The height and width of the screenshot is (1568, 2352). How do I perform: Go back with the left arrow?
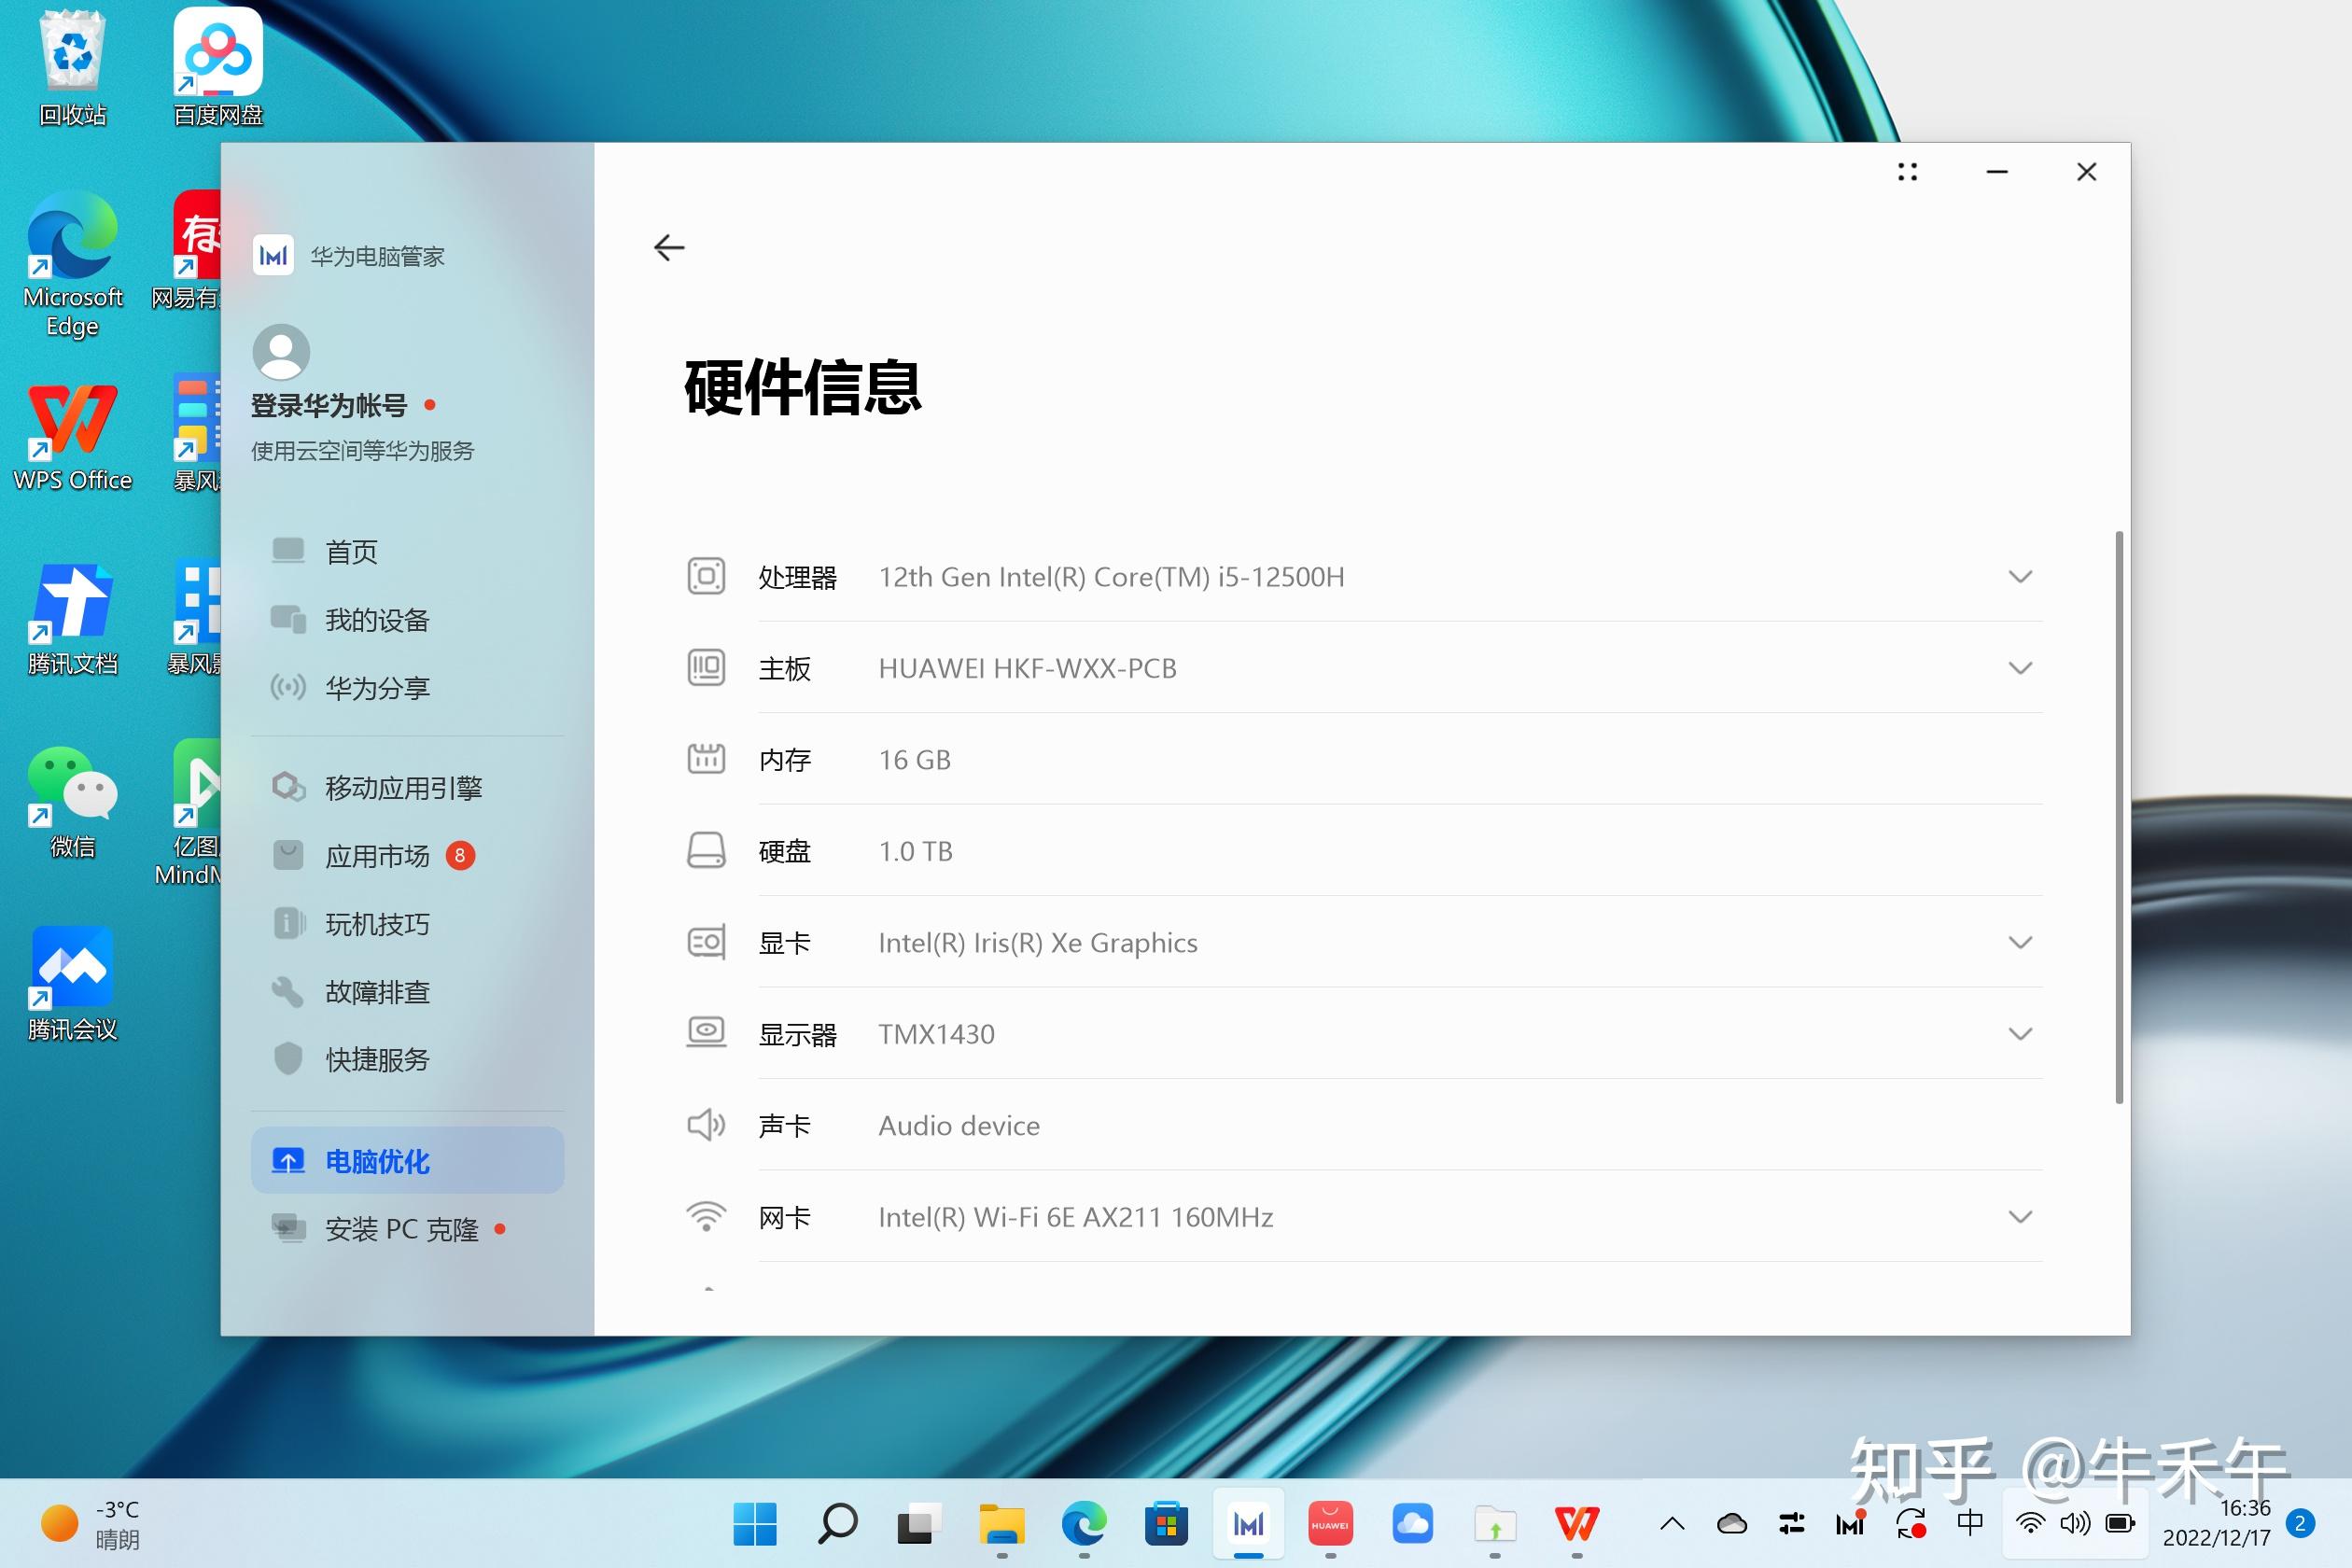pyautogui.click(x=669, y=247)
